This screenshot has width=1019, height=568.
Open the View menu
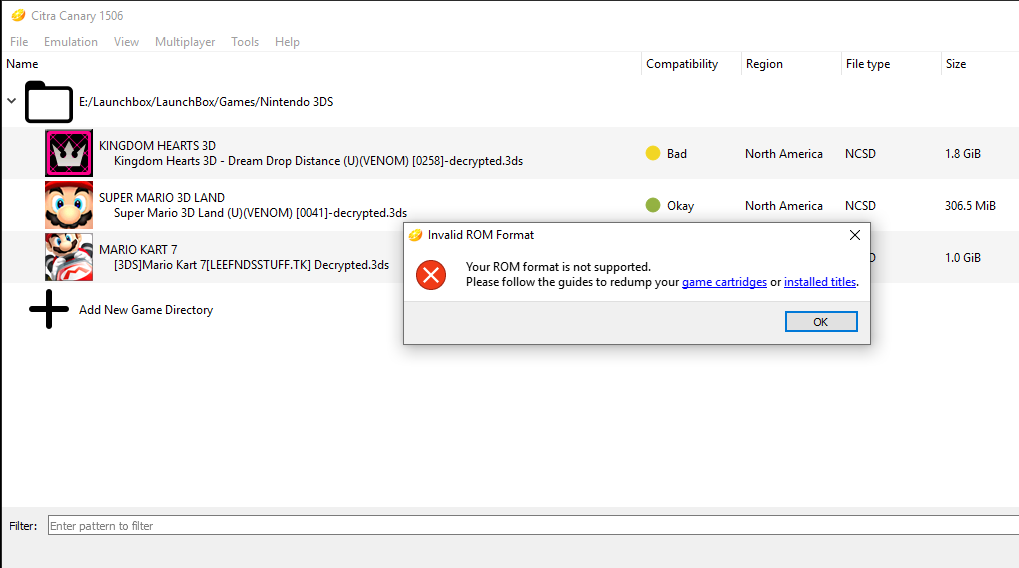(126, 42)
